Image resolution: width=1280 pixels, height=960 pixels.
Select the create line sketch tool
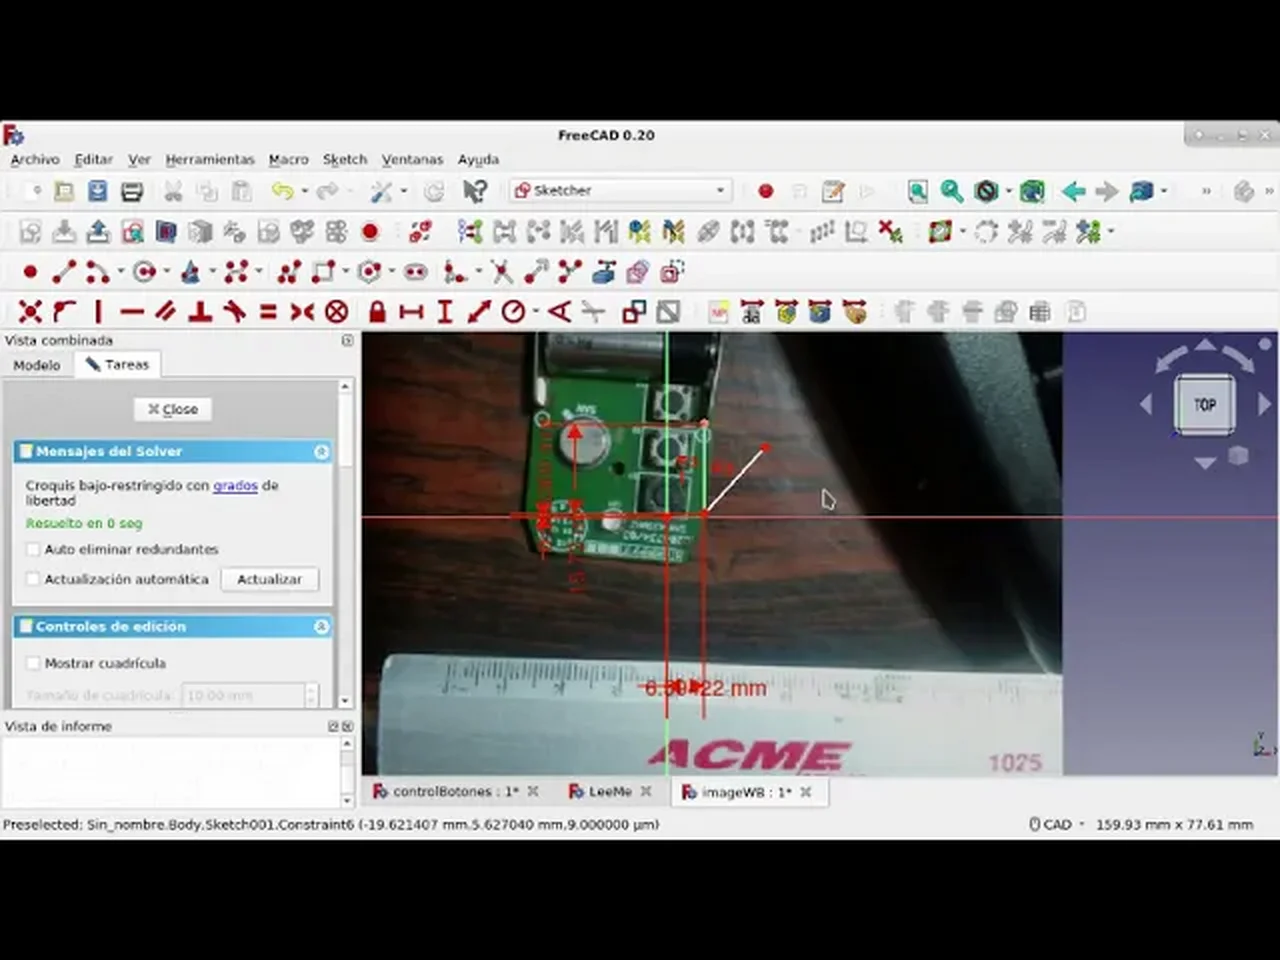point(64,271)
